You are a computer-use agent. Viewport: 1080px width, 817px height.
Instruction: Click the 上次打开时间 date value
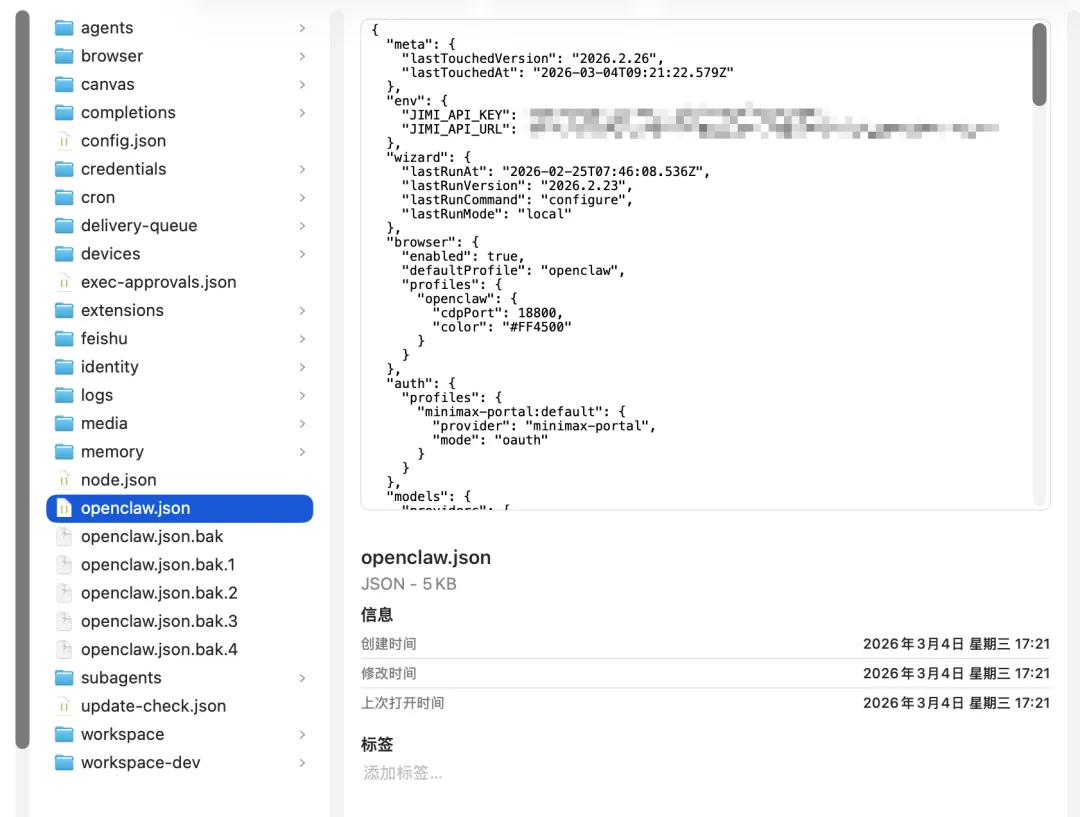click(x=956, y=703)
